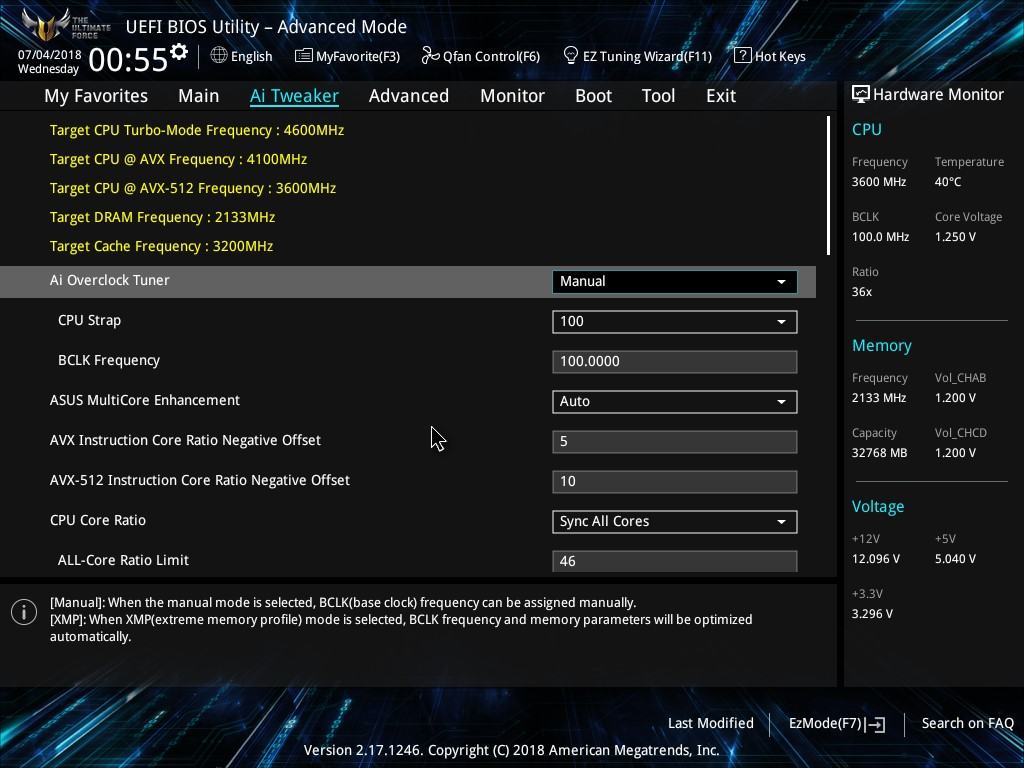This screenshot has height=768, width=1024.
Task: Launch EZ Tuning Wizard lightbulb icon
Action: pos(570,56)
